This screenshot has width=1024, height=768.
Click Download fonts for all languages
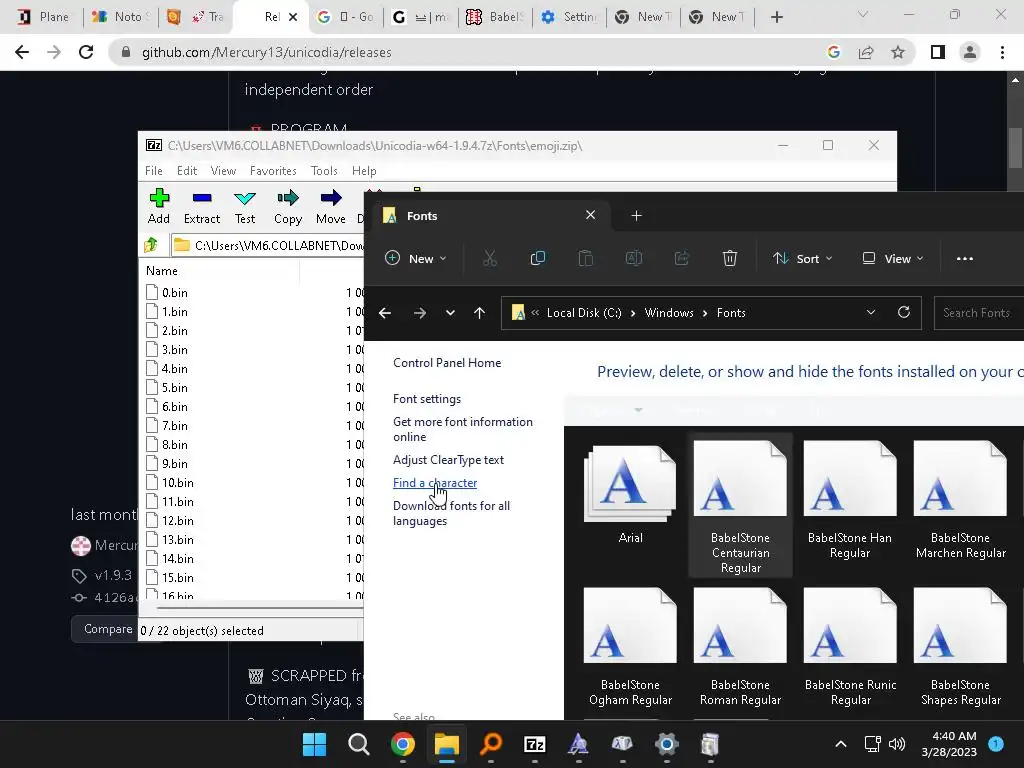coord(451,513)
